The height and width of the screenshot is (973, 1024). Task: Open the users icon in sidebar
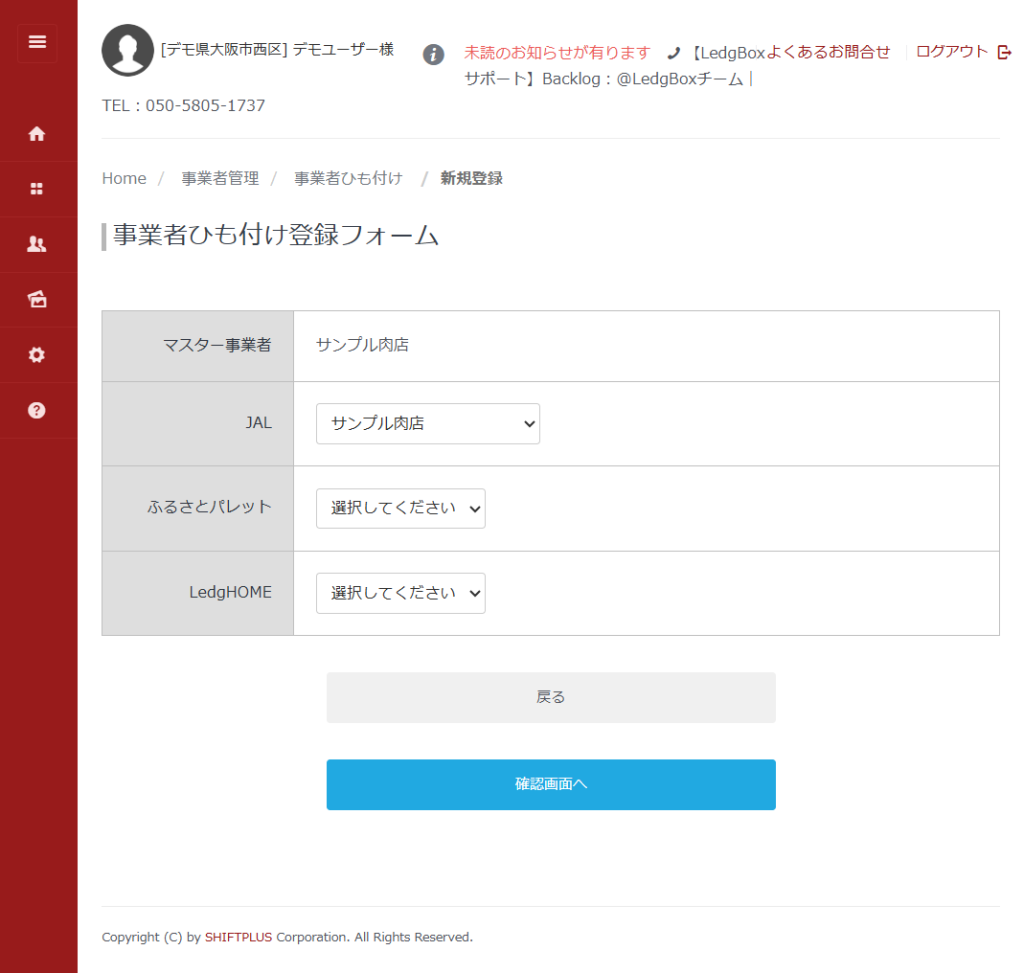[37, 244]
